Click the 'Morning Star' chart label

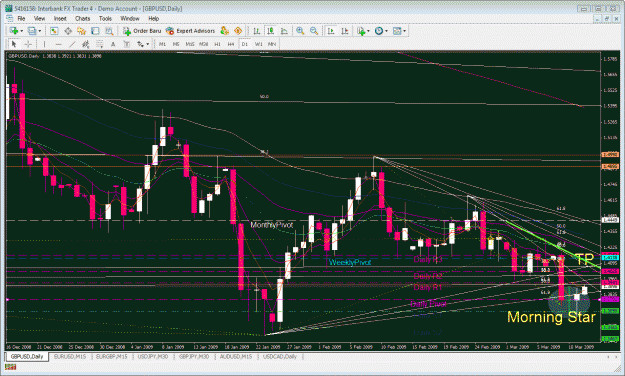tap(551, 317)
